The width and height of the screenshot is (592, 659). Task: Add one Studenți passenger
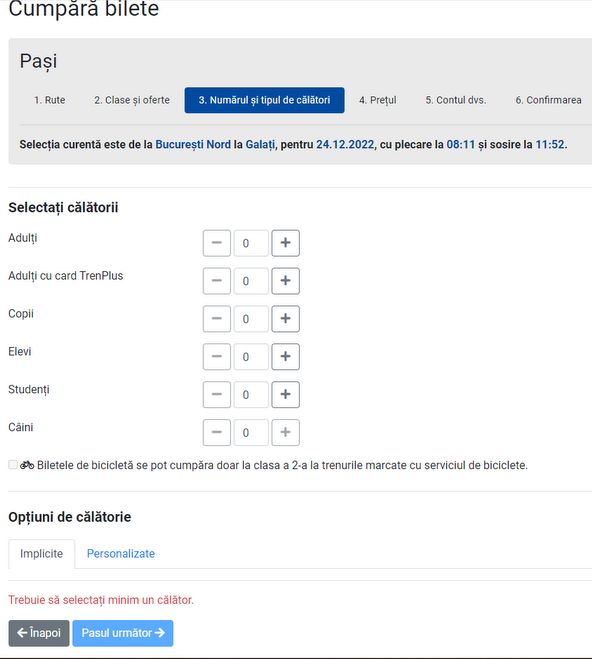(285, 394)
